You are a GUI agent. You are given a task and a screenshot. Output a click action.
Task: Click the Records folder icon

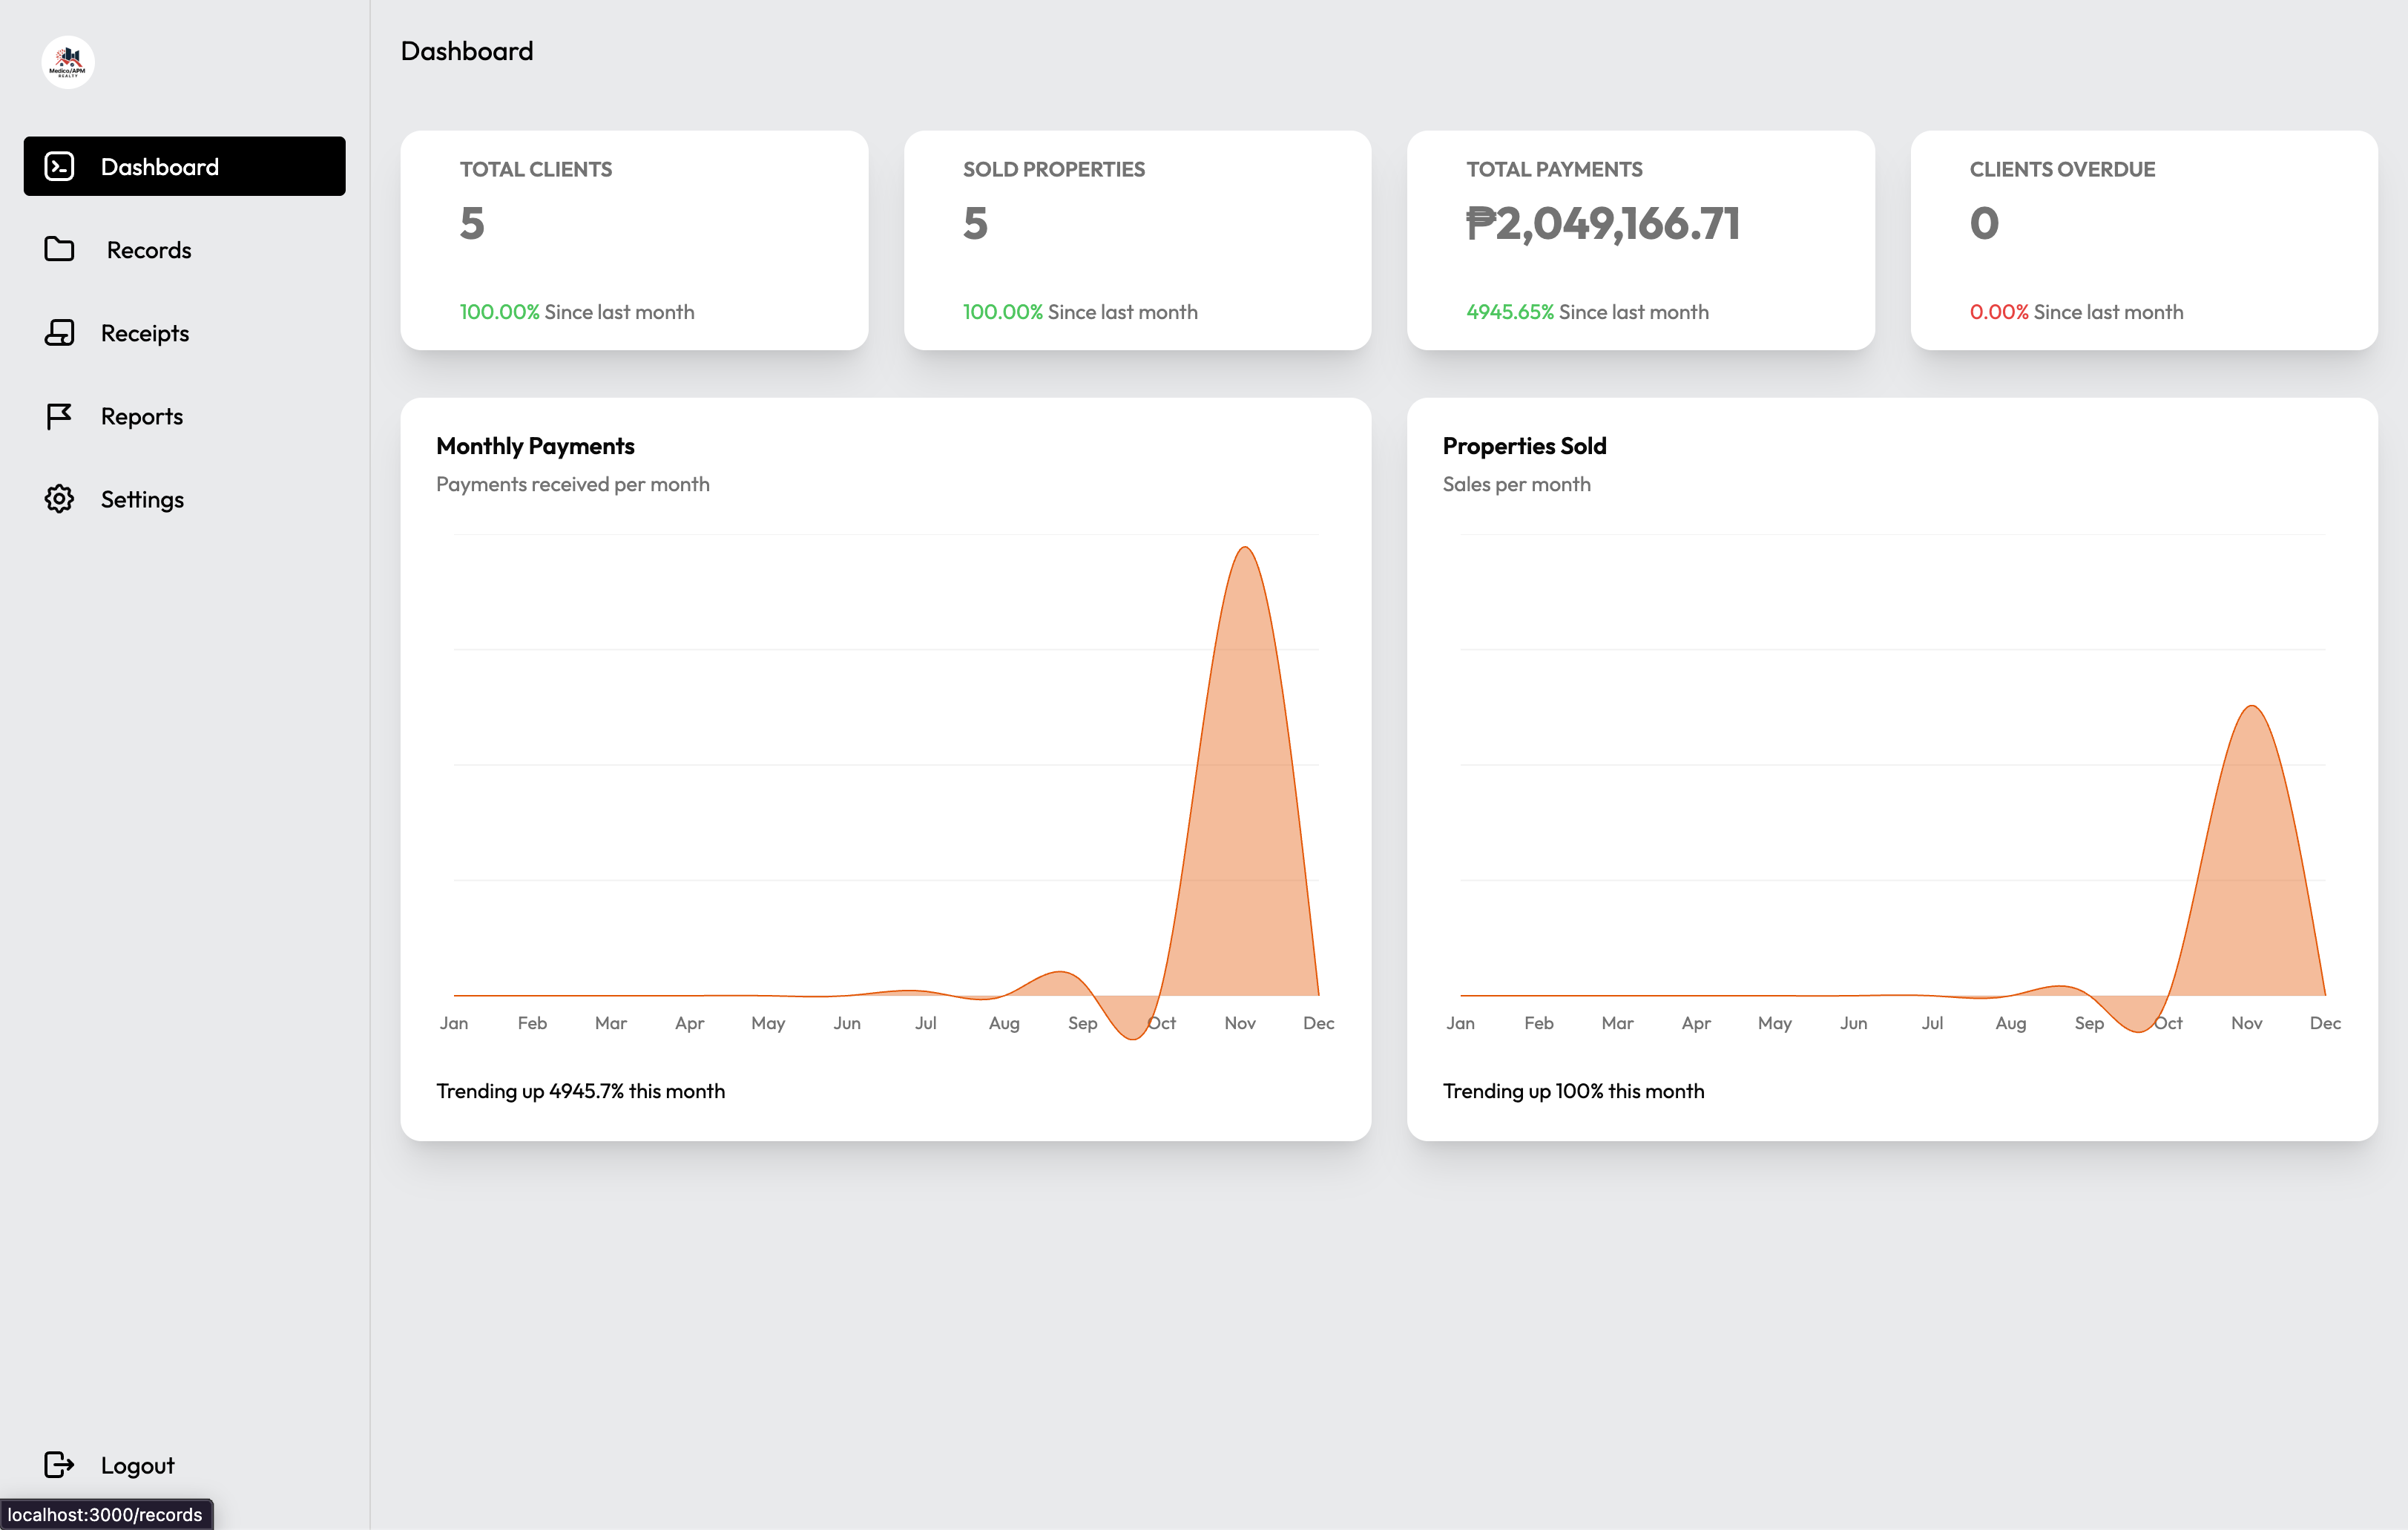click(x=59, y=249)
